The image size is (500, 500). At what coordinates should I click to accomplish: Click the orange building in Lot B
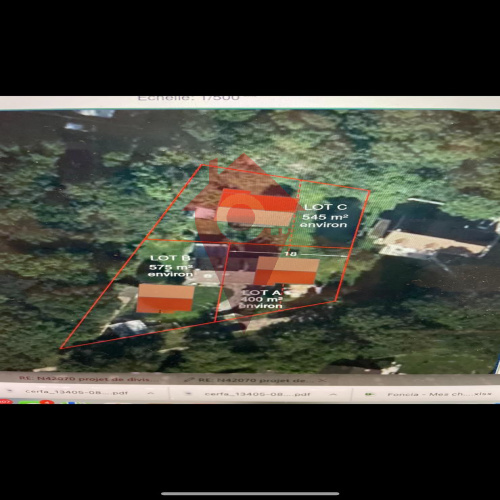pyautogui.click(x=166, y=298)
